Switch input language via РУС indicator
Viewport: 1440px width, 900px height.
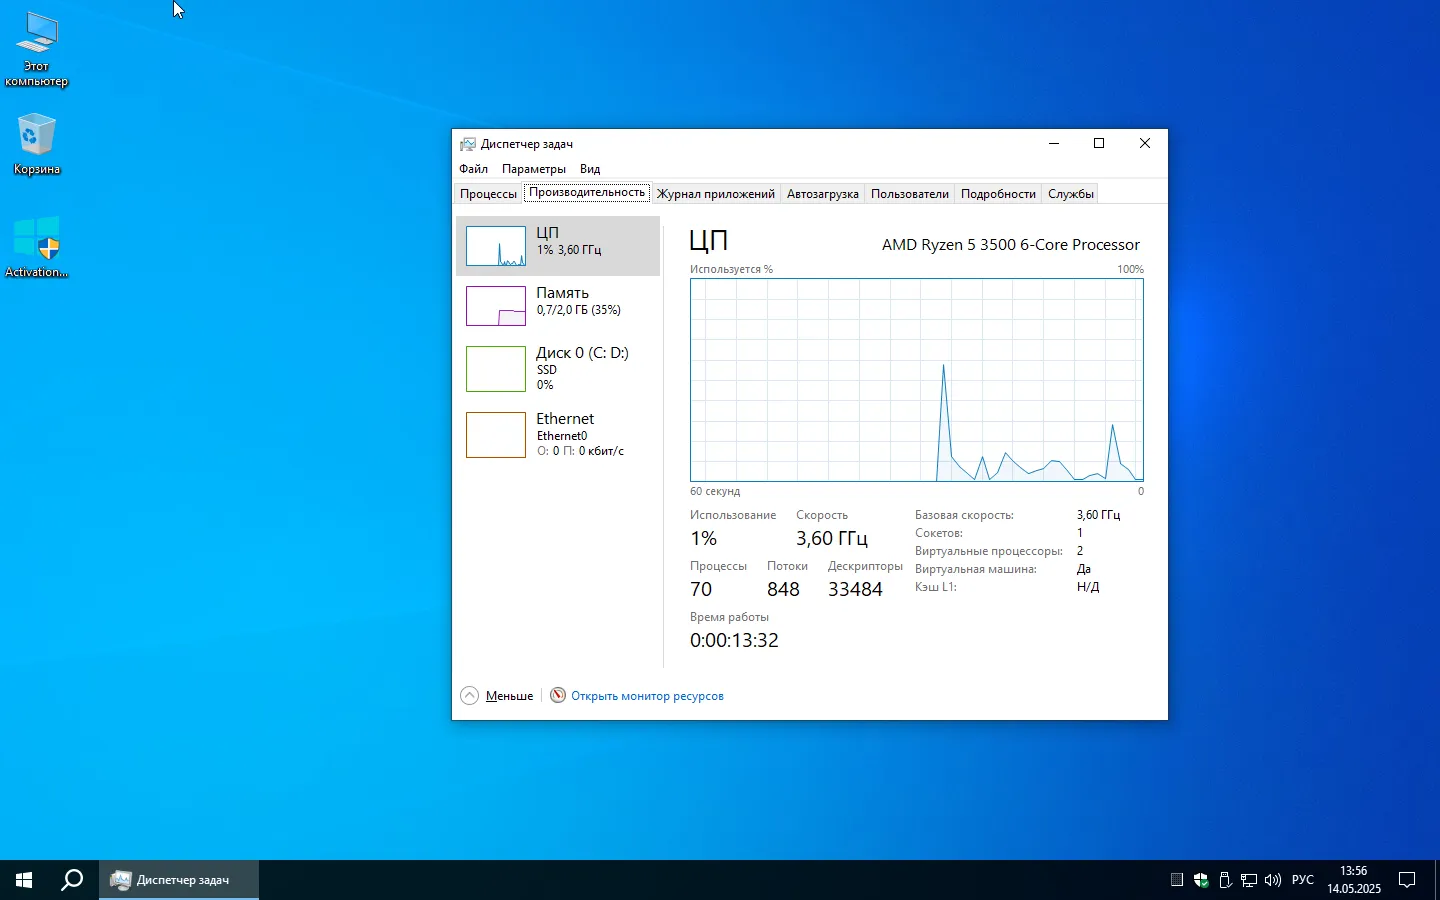(x=1303, y=880)
